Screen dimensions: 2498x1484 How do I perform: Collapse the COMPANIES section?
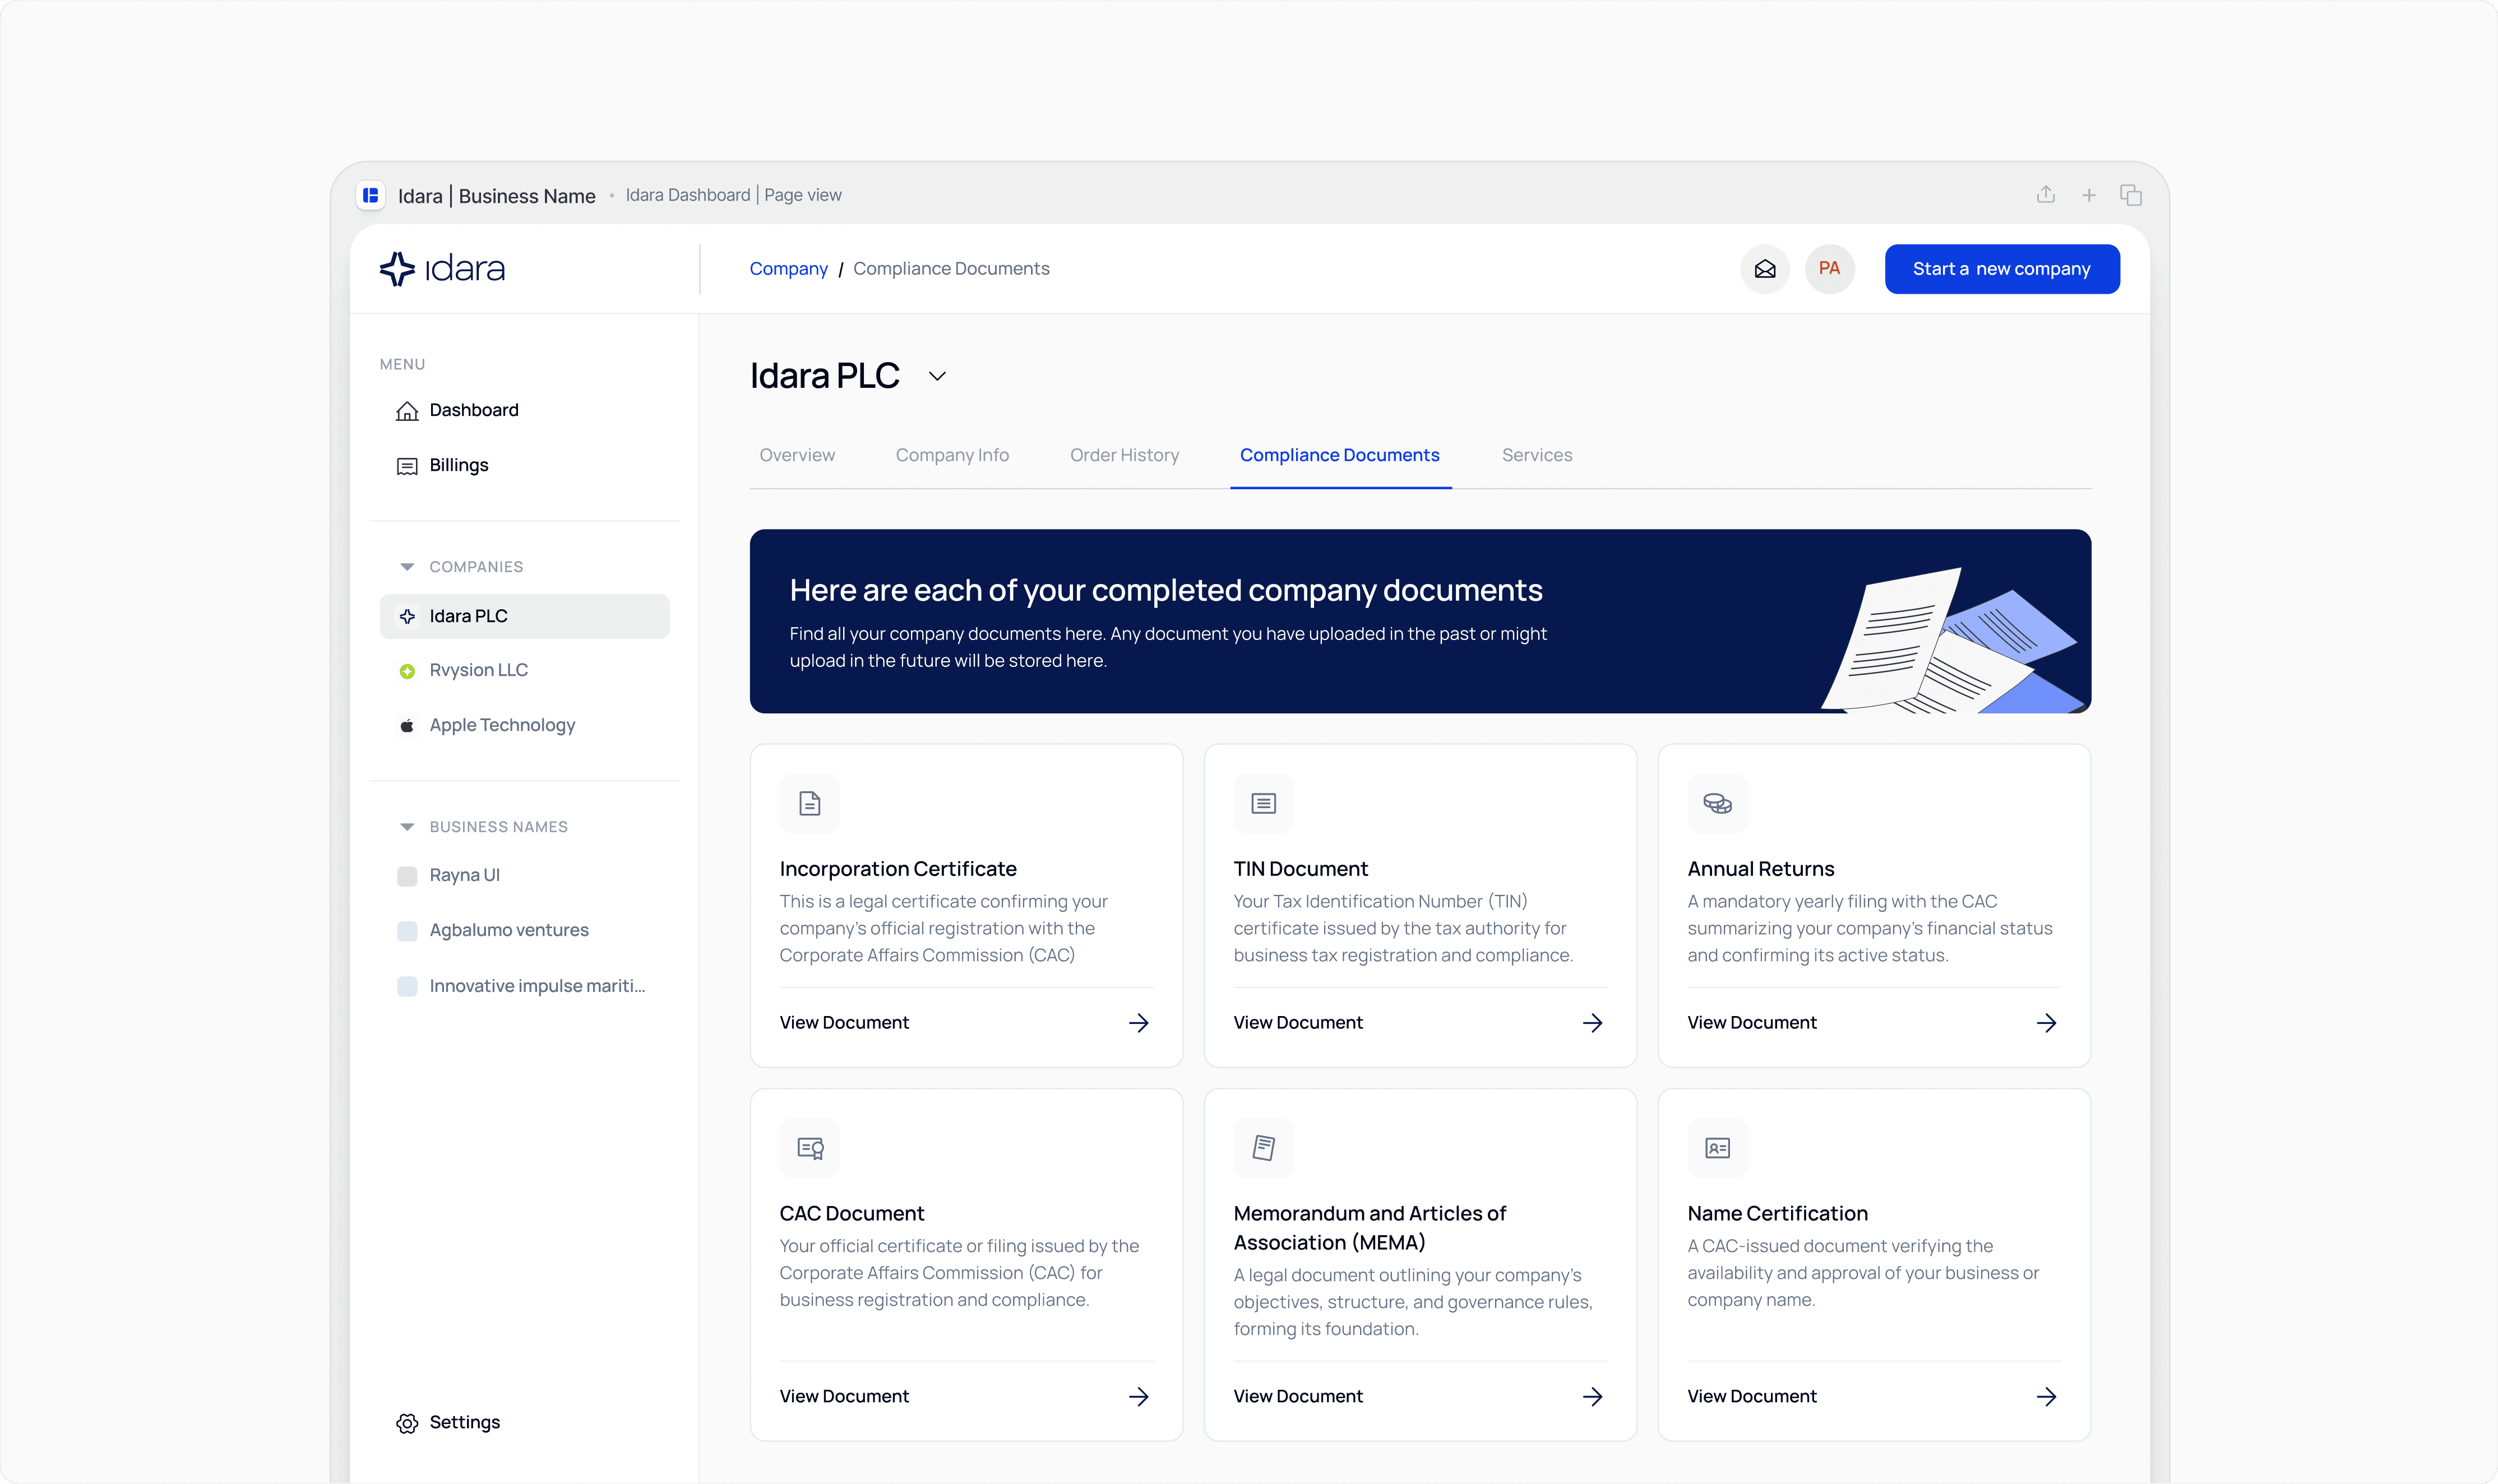(407, 567)
